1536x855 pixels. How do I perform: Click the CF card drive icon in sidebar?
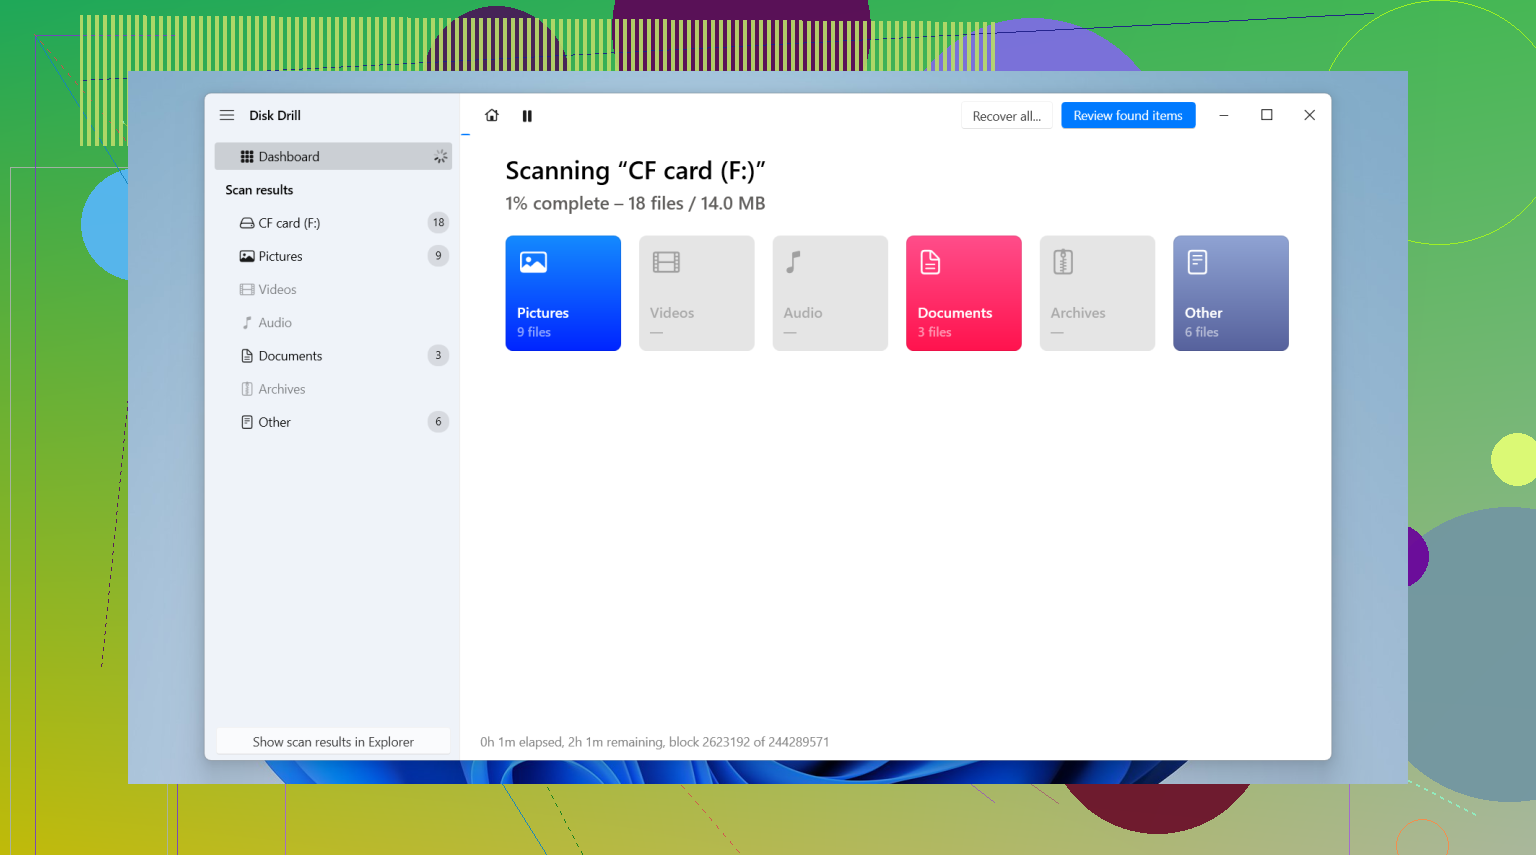(x=247, y=223)
